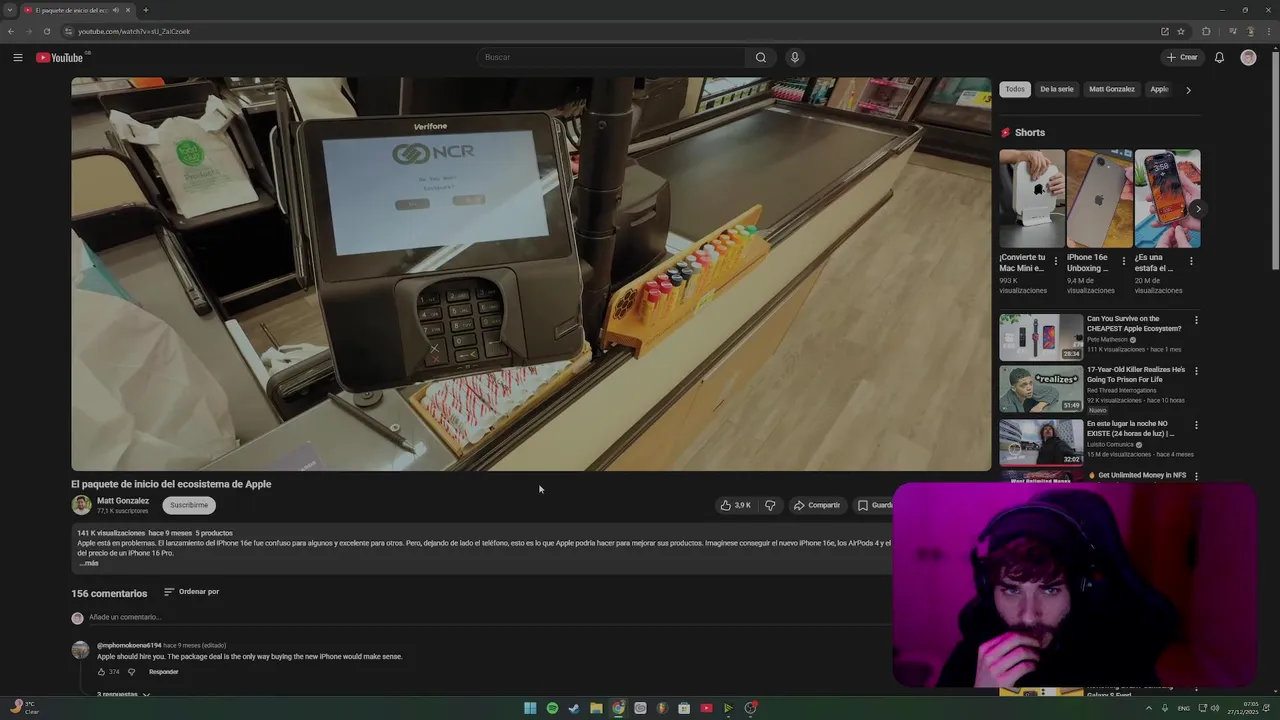Open Matt Gonzalez channel name link
The height and width of the screenshot is (720, 1280).
coord(123,501)
